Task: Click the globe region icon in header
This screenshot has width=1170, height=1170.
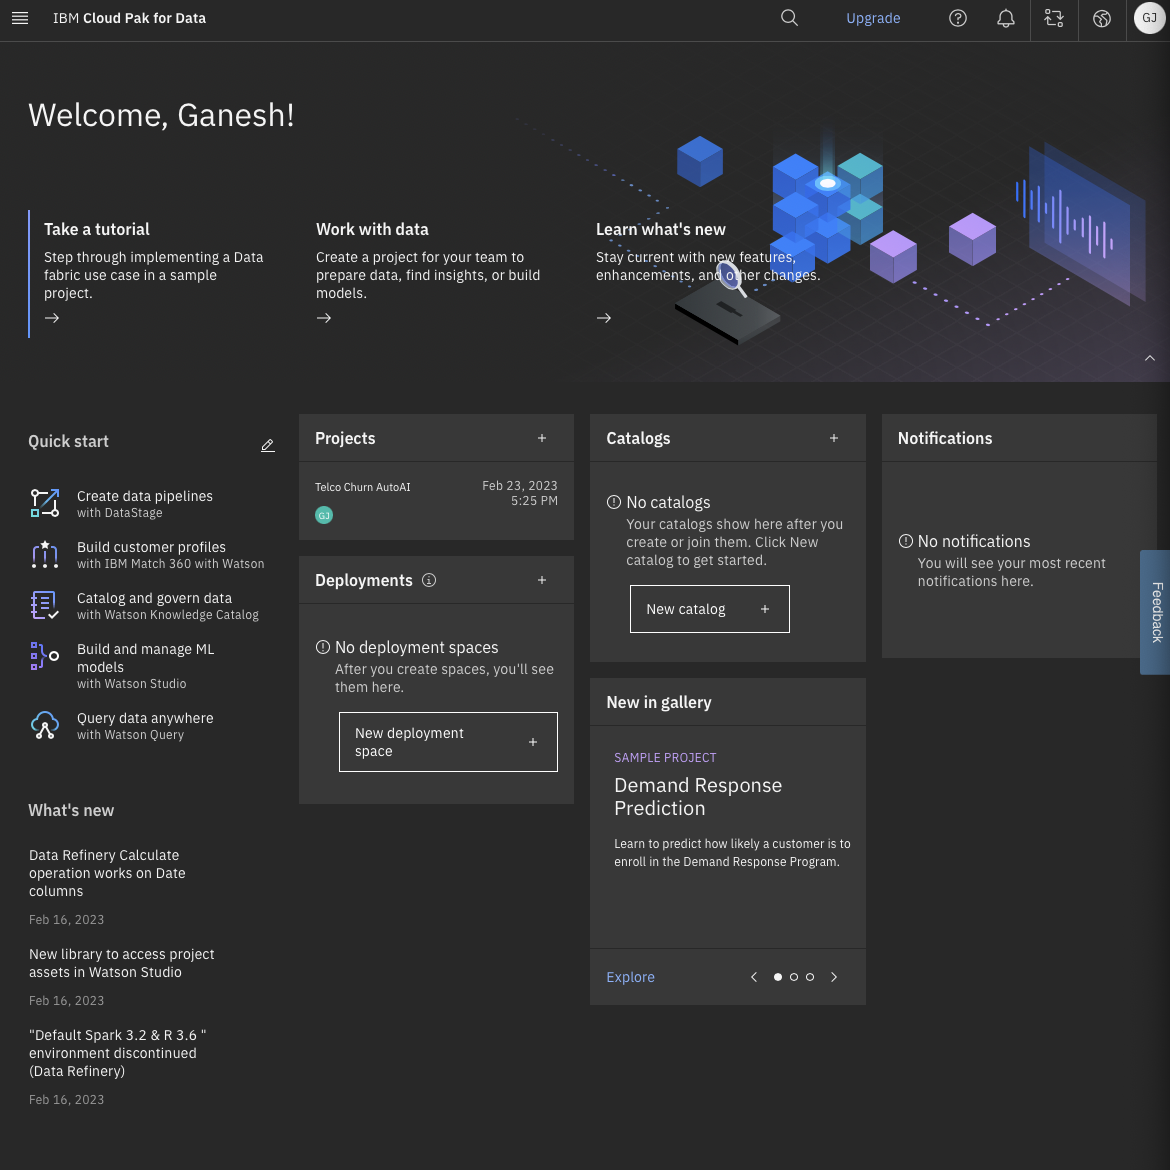Action: click(1101, 18)
